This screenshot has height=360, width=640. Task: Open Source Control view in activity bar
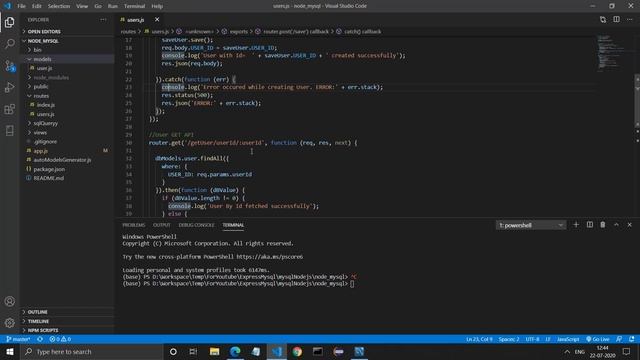pyautogui.click(x=9, y=66)
